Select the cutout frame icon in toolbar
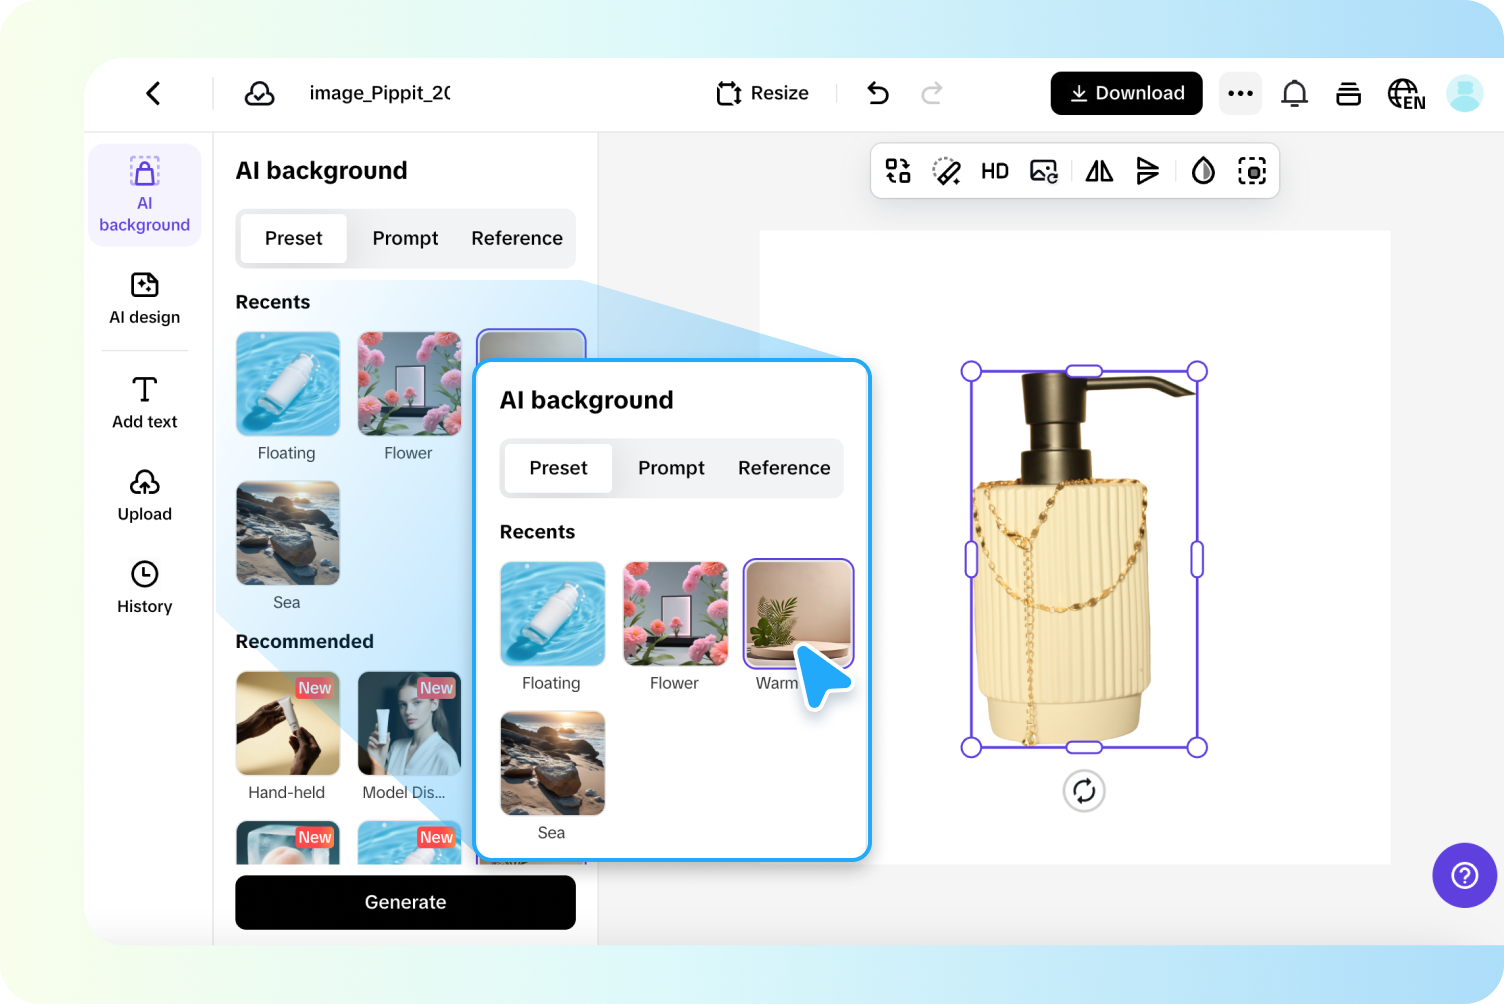This screenshot has width=1504, height=1004. pyautogui.click(x=1252, y=170)
